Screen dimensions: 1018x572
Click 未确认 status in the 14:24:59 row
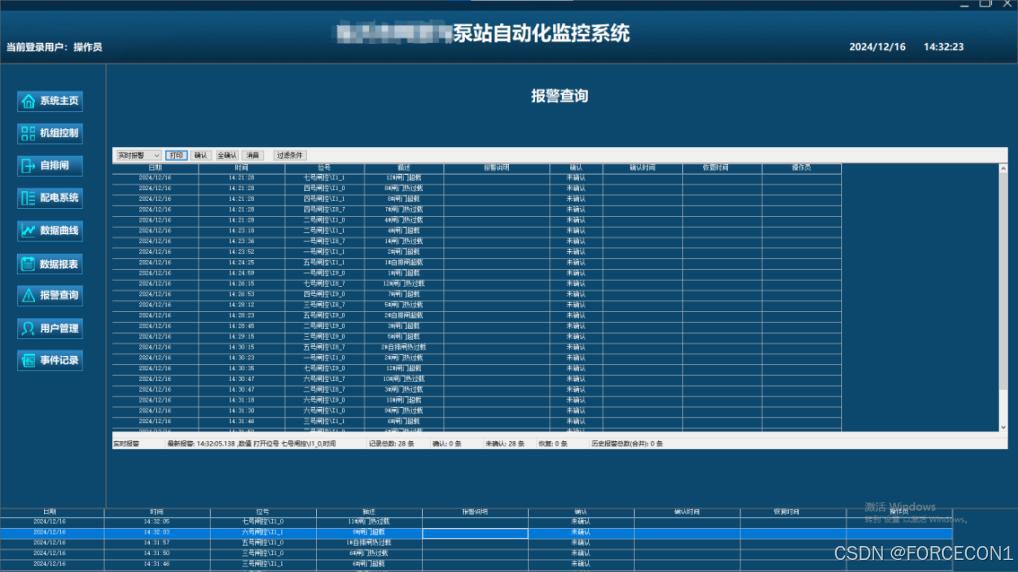point(576,273)
